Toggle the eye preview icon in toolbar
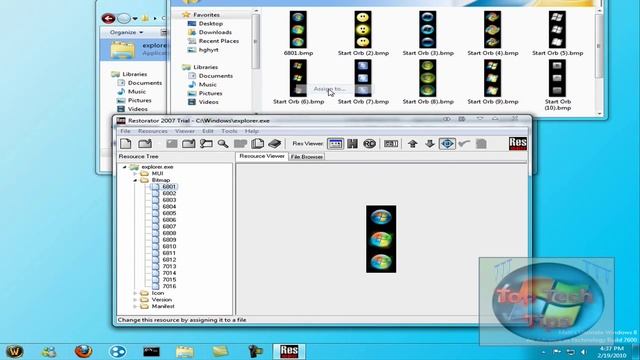Viewport: 640px width, 360px height. pos(447,144)
